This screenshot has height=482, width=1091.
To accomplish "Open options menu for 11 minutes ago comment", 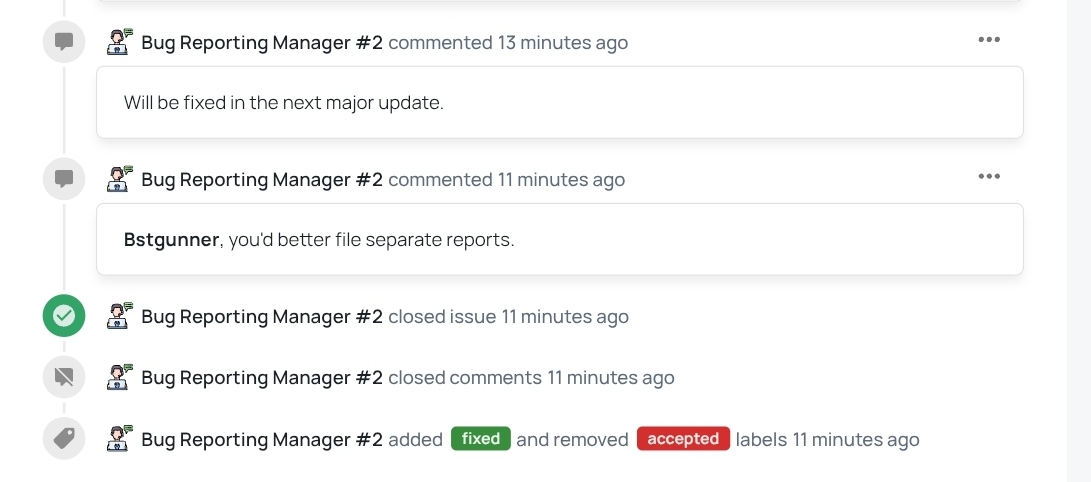I will pos(989,177).
